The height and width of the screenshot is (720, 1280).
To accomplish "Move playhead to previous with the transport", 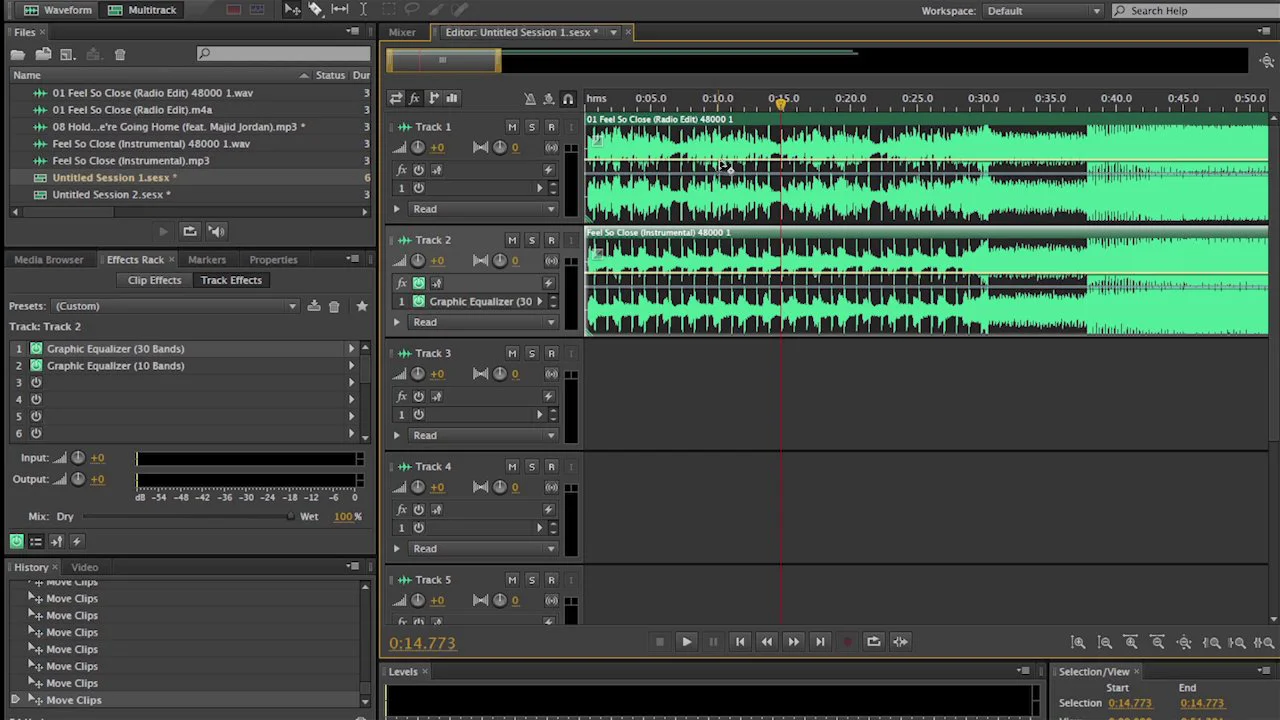I will 740,642.
